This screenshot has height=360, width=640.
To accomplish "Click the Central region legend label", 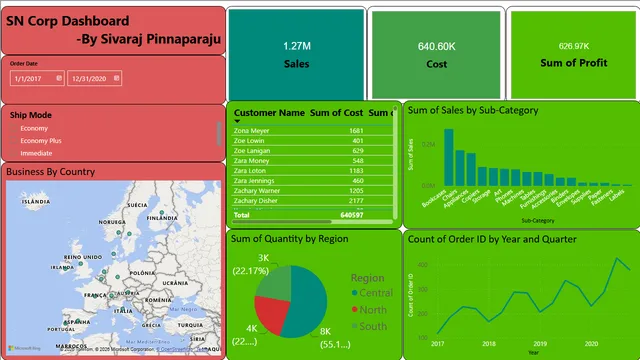I will [376, 293].
